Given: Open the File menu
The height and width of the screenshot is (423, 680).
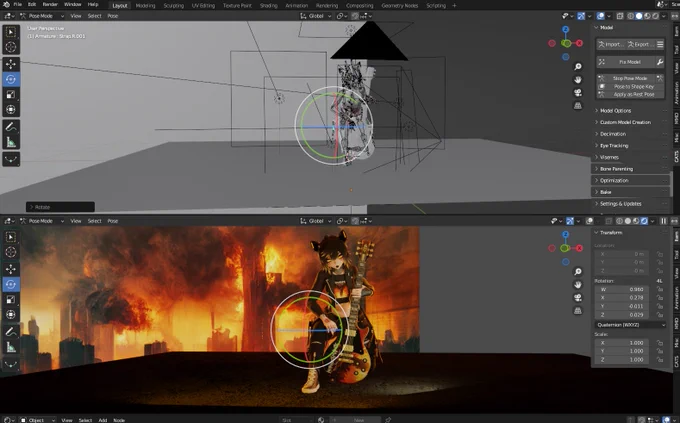Looking at the screenshot, I should (18, 4).
